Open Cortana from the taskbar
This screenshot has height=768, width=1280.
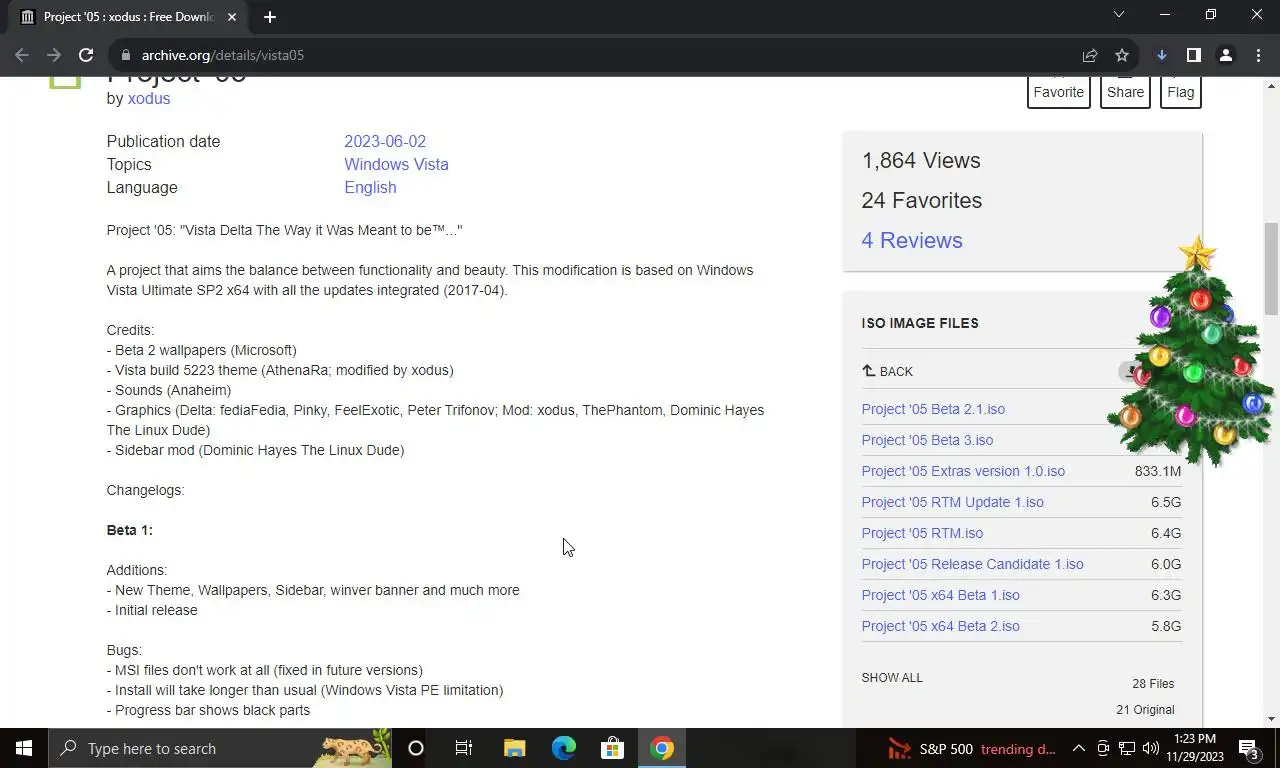click(x=416, y=748)
